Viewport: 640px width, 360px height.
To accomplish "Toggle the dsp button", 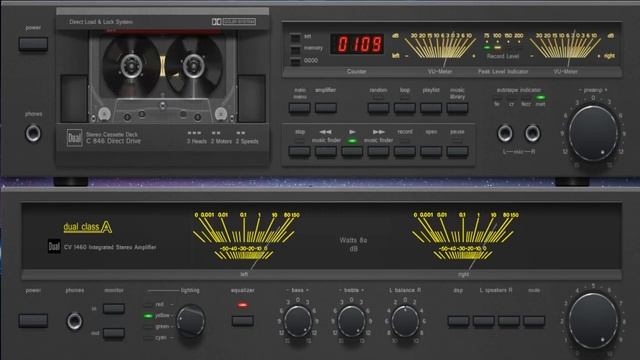I will (x=458, y=321).
